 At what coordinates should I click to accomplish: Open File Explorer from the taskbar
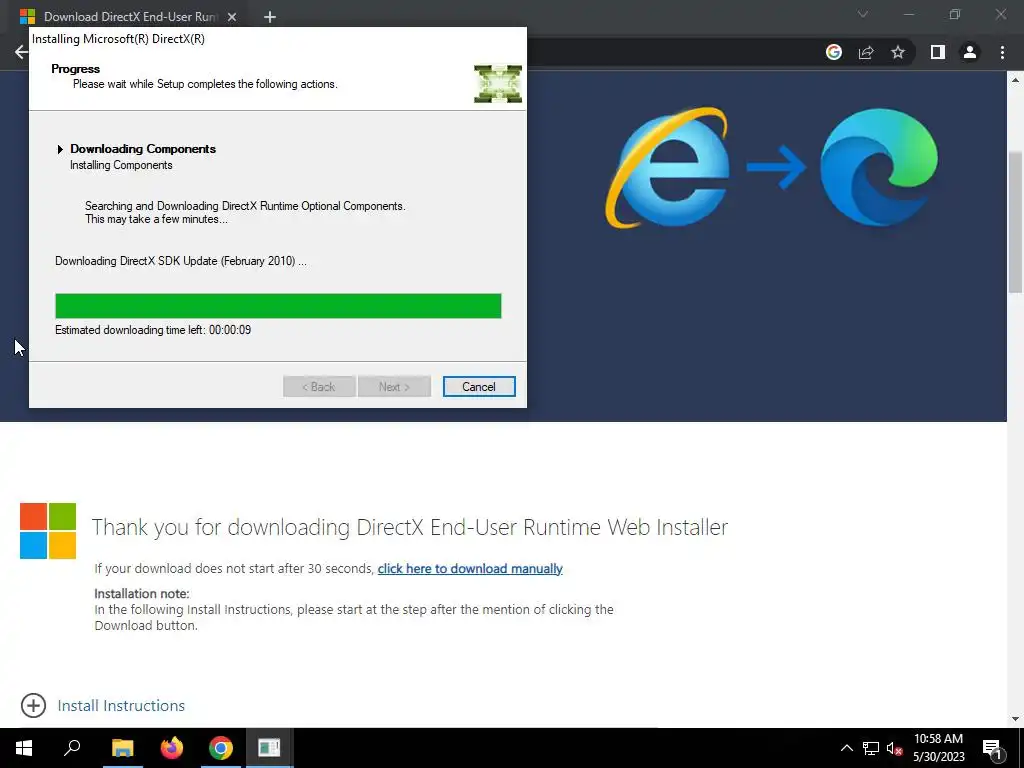pyautogui.click(x=123, y=748)
